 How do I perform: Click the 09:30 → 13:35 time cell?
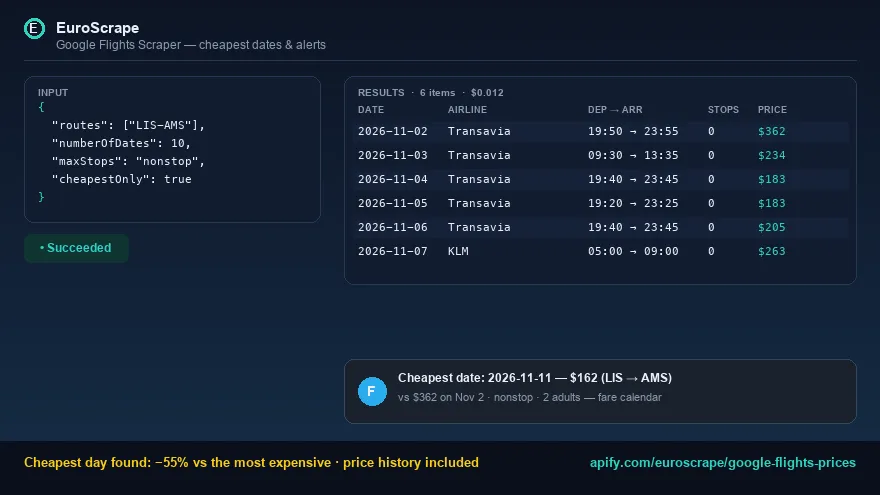pos(633,155)
